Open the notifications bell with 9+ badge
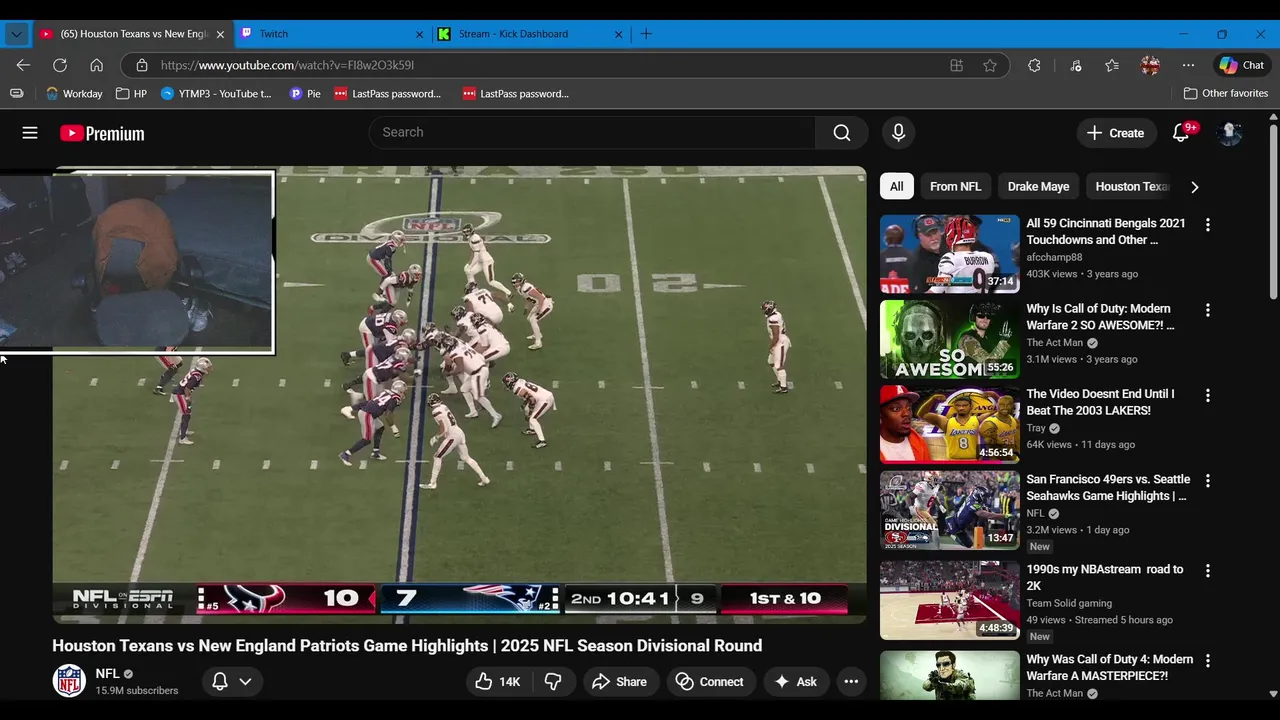Screen dimensions: 1280x720 [x=1181, y=133]
